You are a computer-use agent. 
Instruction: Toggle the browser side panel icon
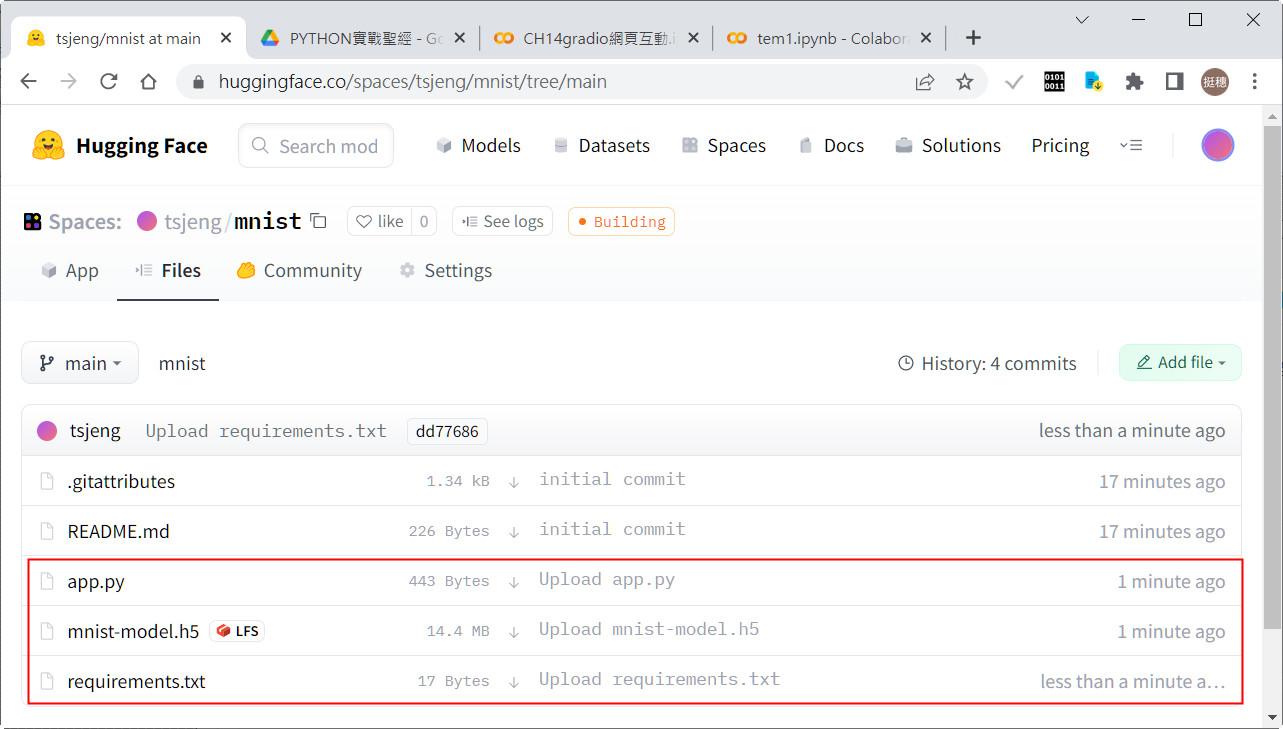click(x=1174, y=82)
